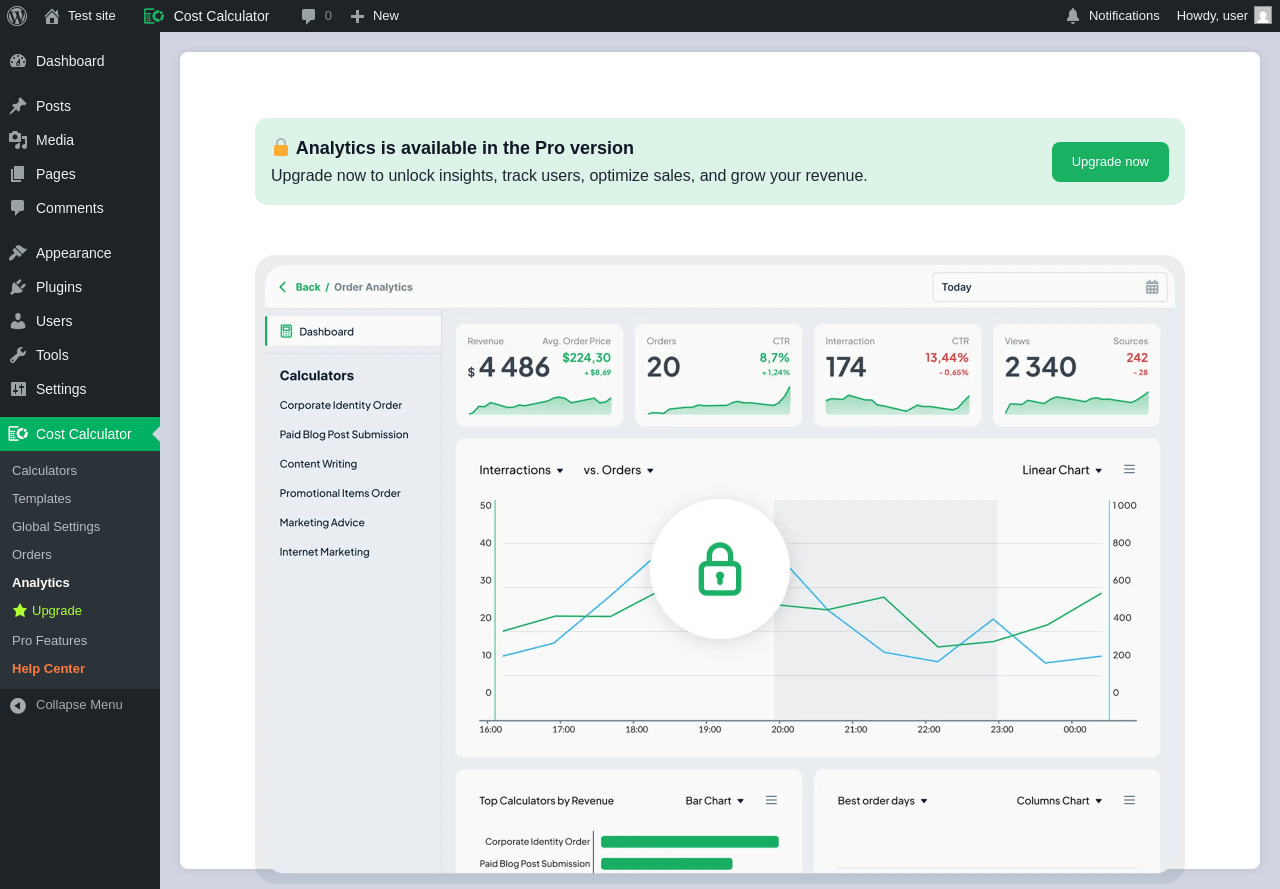
Task: Open hamburger menu on Interactions chart
Action: [1129, 469]
